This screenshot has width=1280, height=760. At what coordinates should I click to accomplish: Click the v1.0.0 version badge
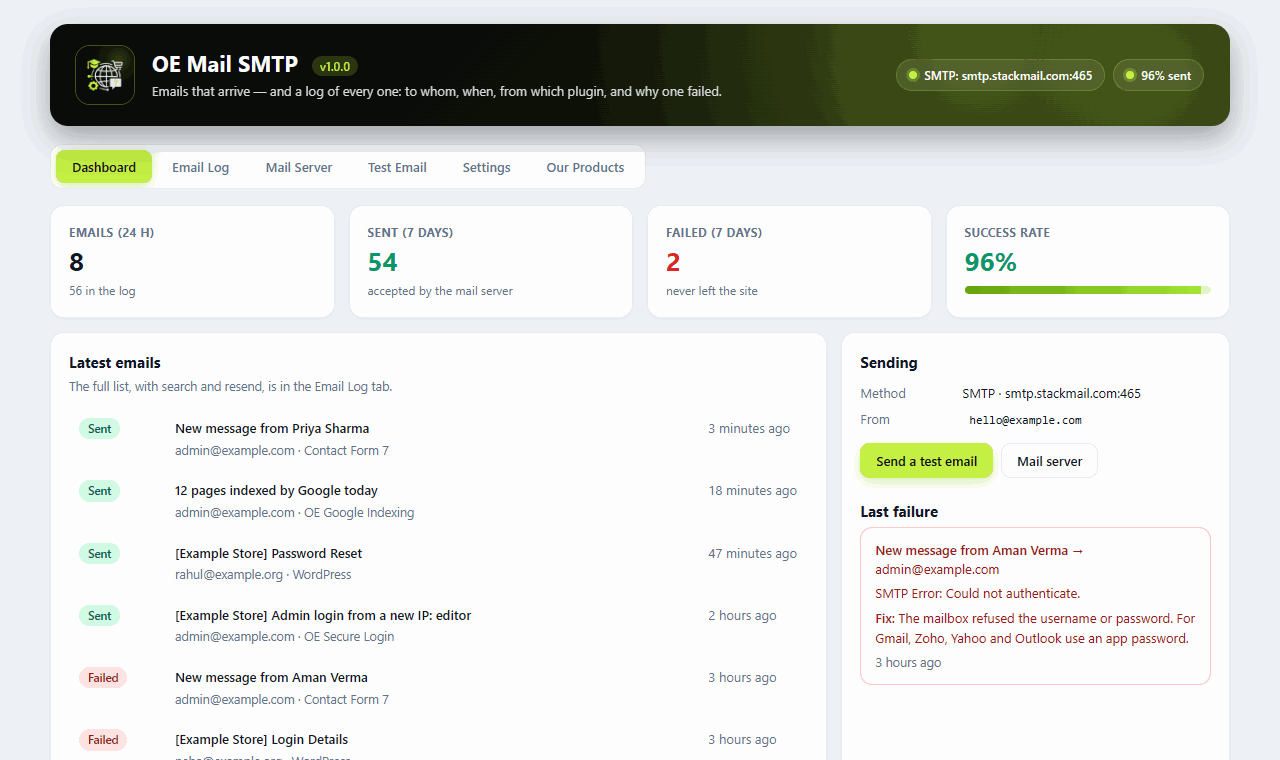335,67
